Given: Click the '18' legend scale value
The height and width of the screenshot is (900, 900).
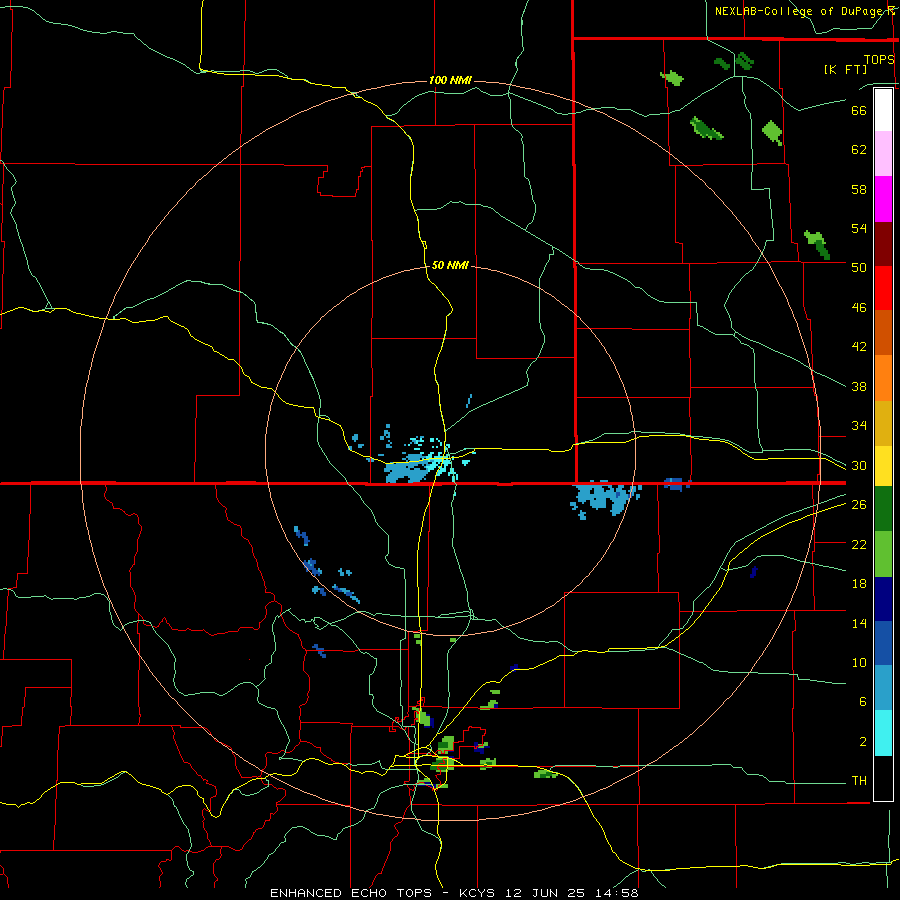Looking at the screenshot, I should (x=859, y=584).
